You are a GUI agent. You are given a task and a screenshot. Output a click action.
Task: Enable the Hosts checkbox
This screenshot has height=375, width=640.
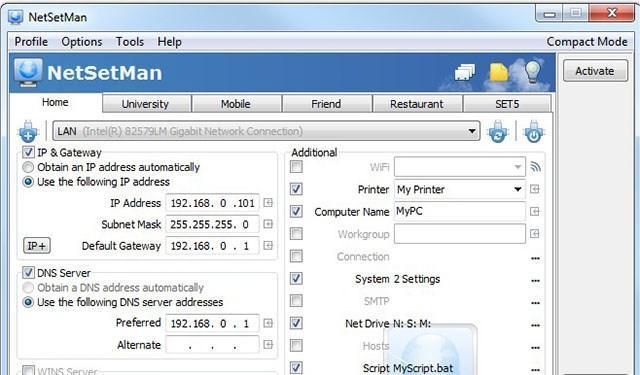296,345
